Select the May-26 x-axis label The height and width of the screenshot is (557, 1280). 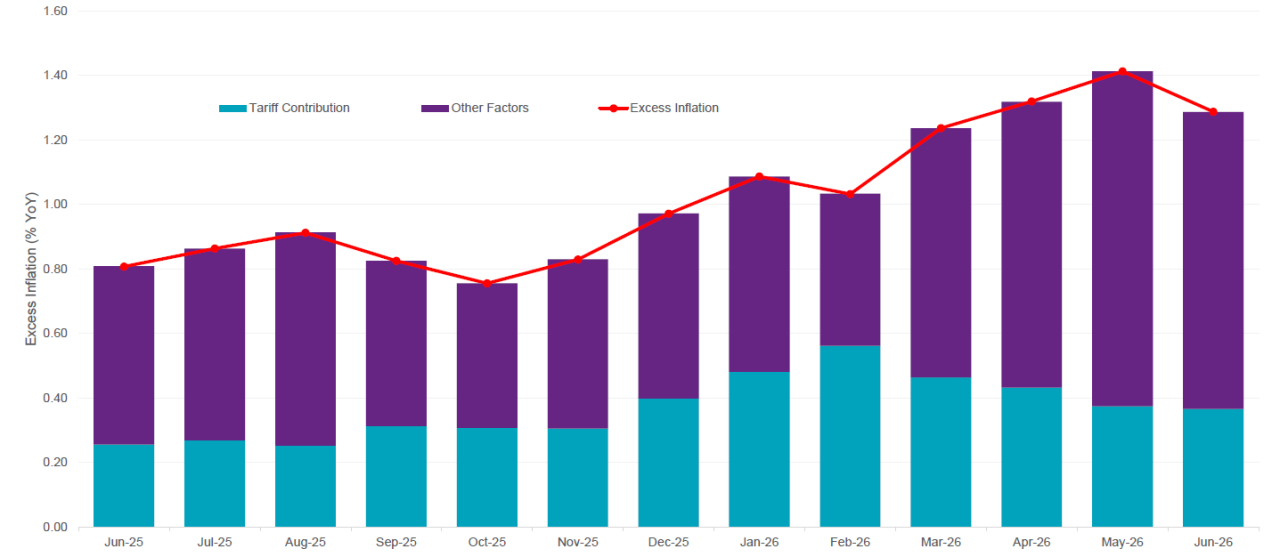[1122, 543]
